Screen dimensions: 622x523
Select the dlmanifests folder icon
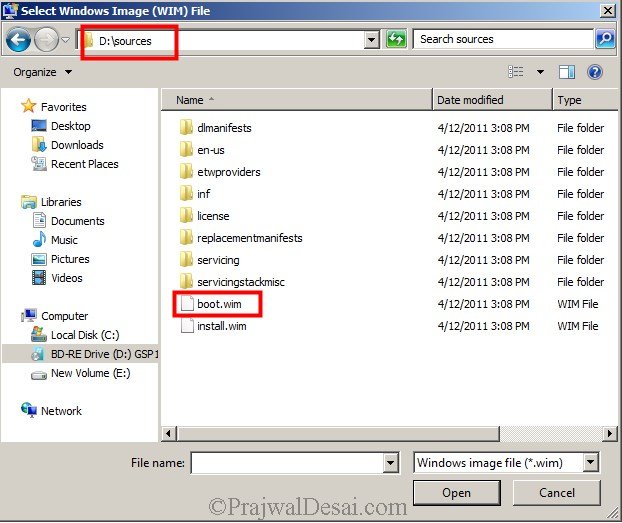(186, 128)
